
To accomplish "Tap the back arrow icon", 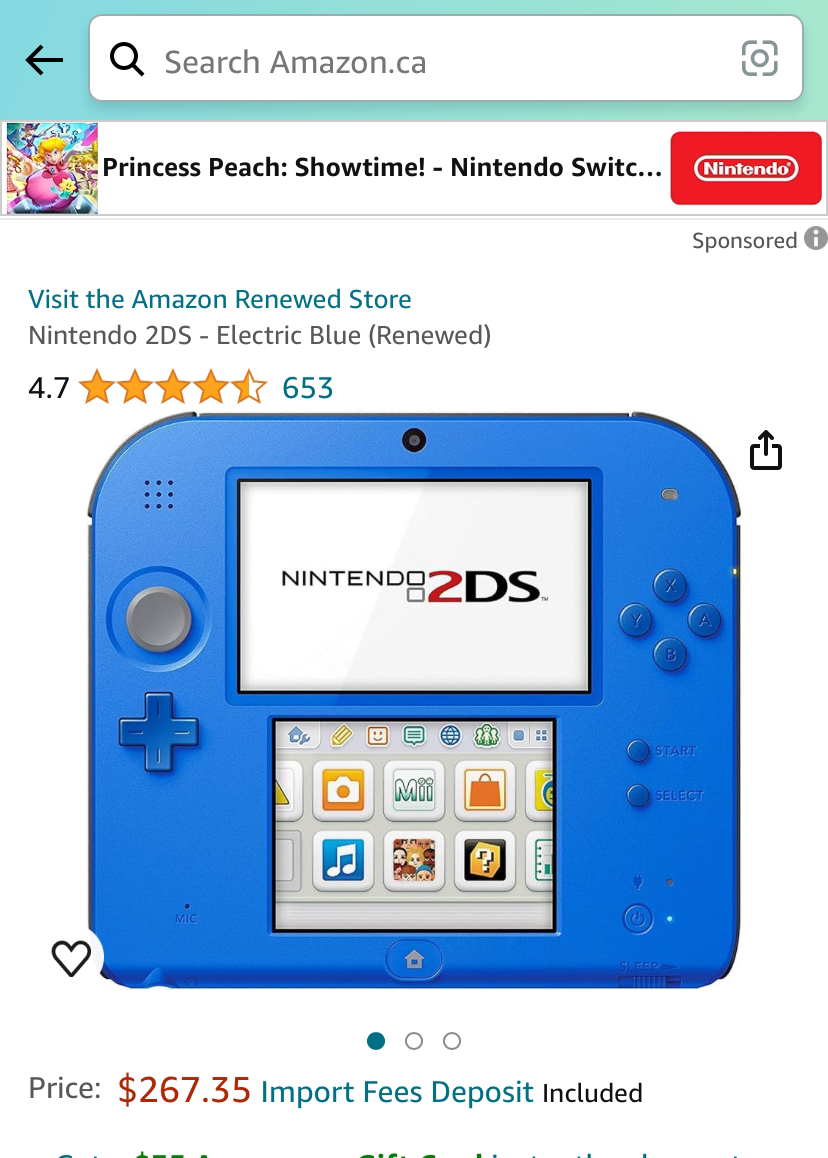I will coord(44,60).
